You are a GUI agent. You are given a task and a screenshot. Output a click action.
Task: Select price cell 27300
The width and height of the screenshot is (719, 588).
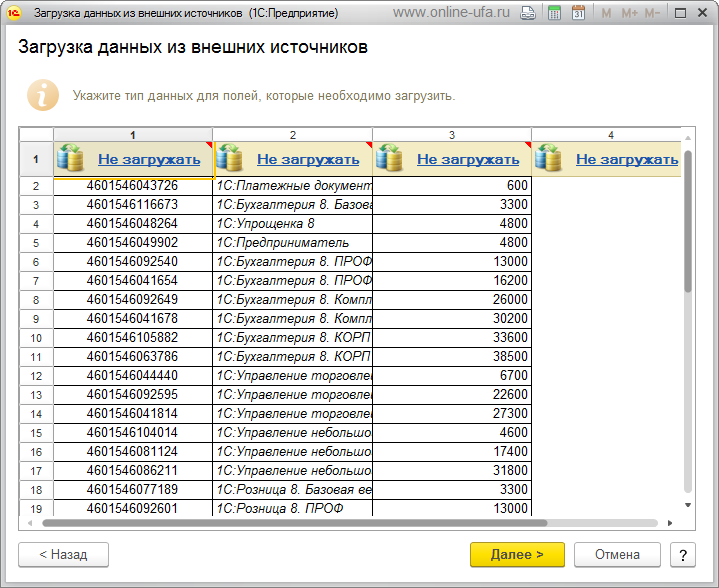pos(452,414)
